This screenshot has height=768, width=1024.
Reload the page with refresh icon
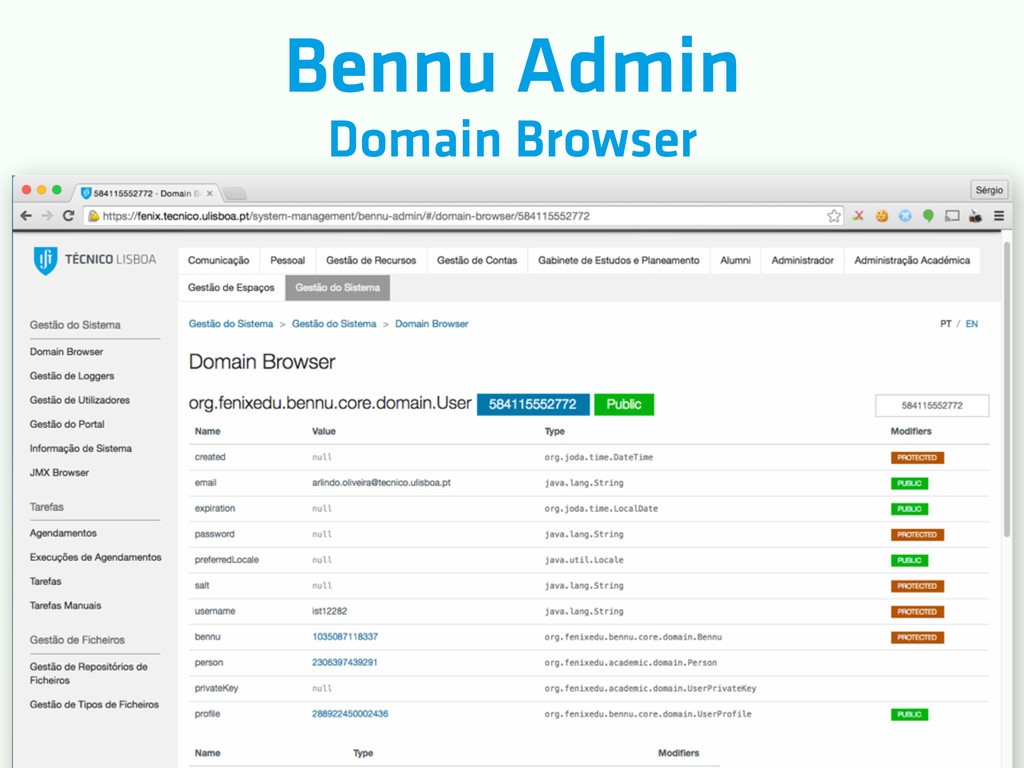tap(69, 216)
